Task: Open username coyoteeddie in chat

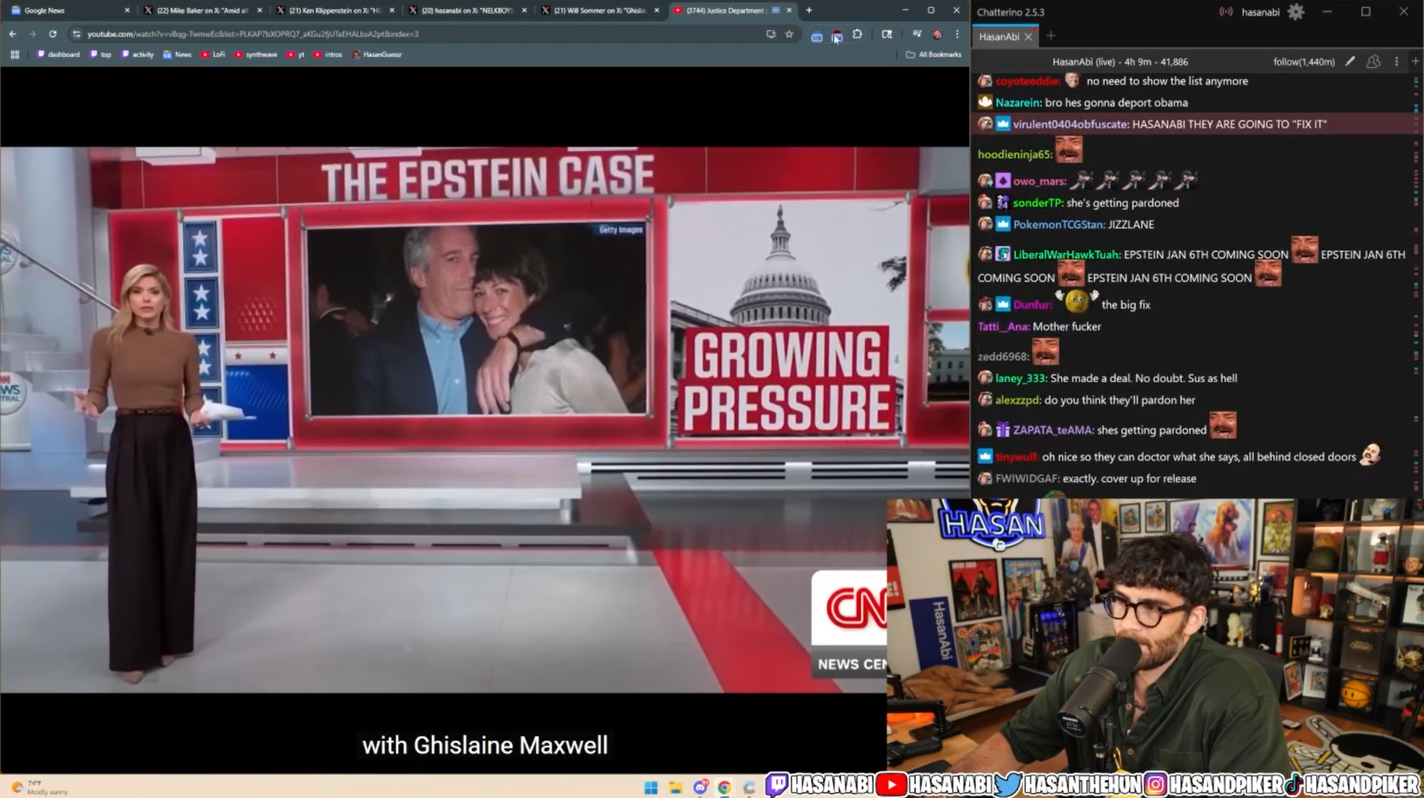Action: point(1027,81)
